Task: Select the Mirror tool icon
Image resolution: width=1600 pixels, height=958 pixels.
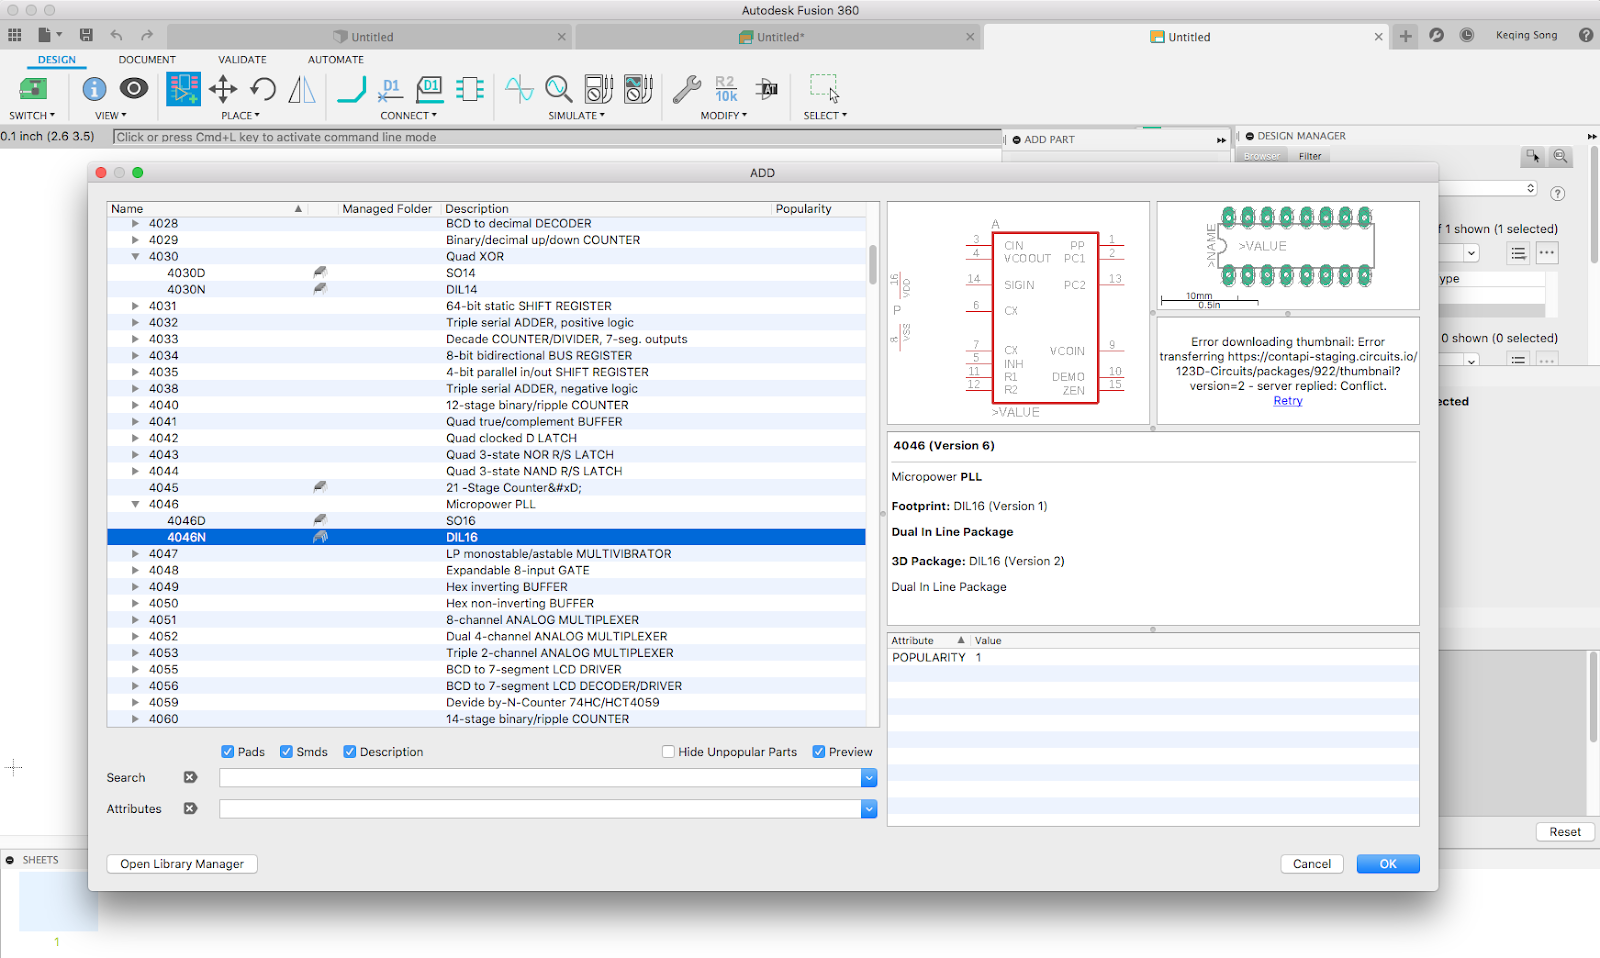Action: (x=302, y=89)
